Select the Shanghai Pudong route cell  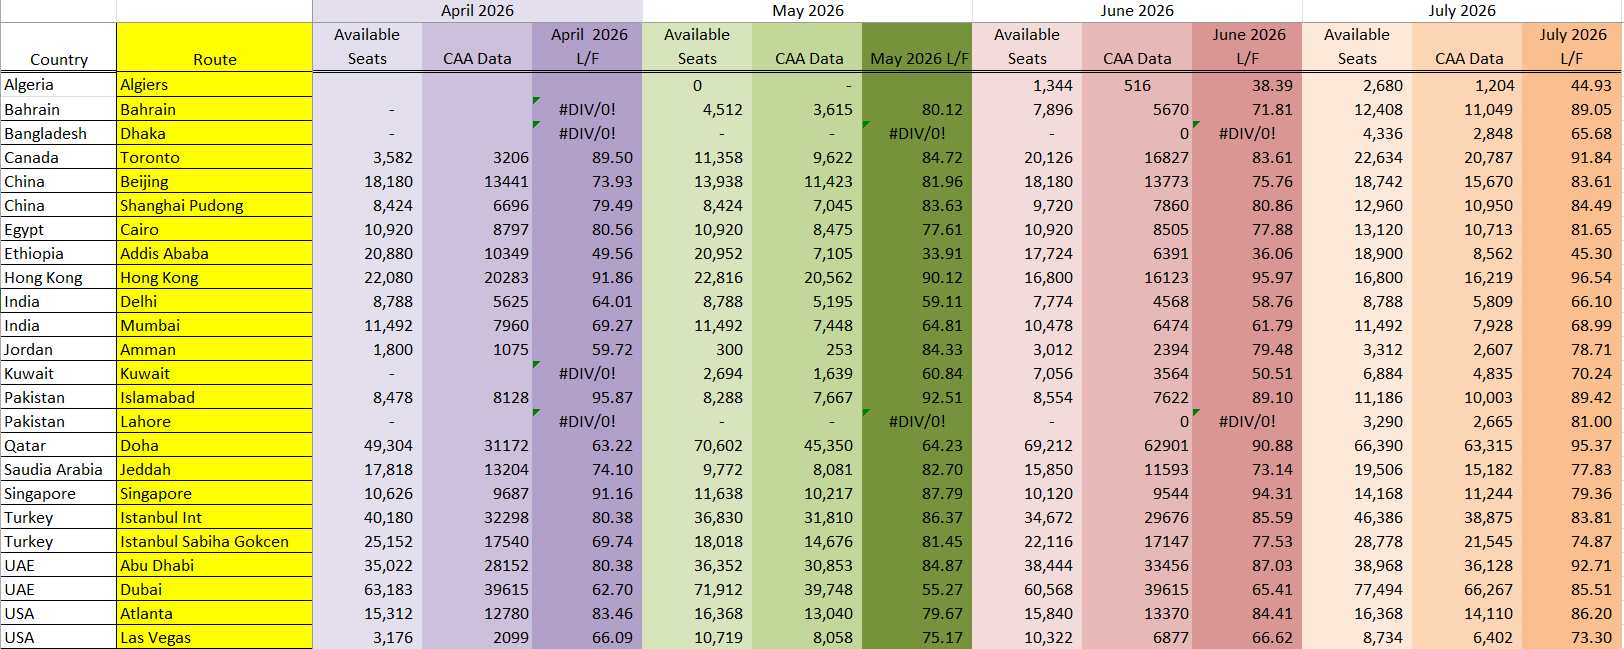(x=215, y=205)
